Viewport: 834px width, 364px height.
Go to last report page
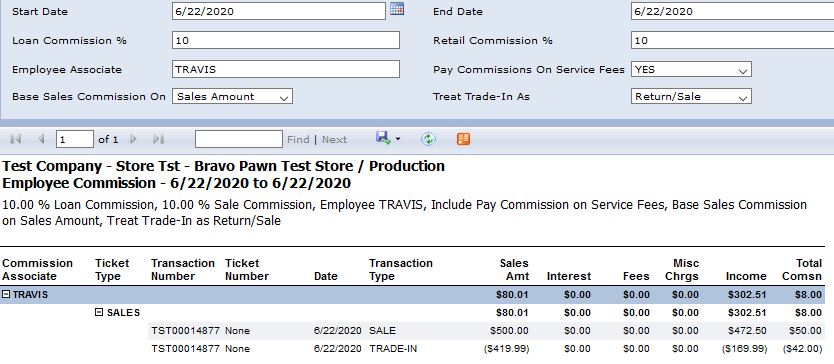(158, 139)
